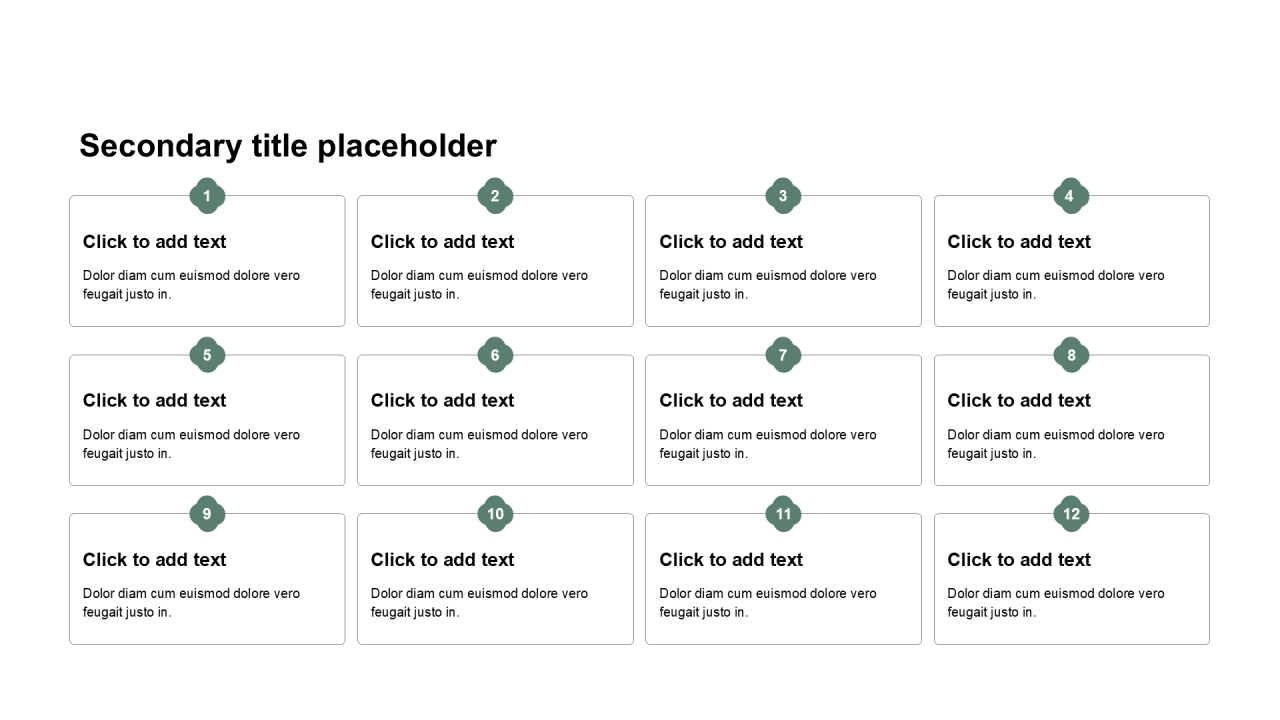The width and height of the screenshot is (1280, 720).
Task: Select 'Click to add text' under badge 9
Action: coord(155,560)
